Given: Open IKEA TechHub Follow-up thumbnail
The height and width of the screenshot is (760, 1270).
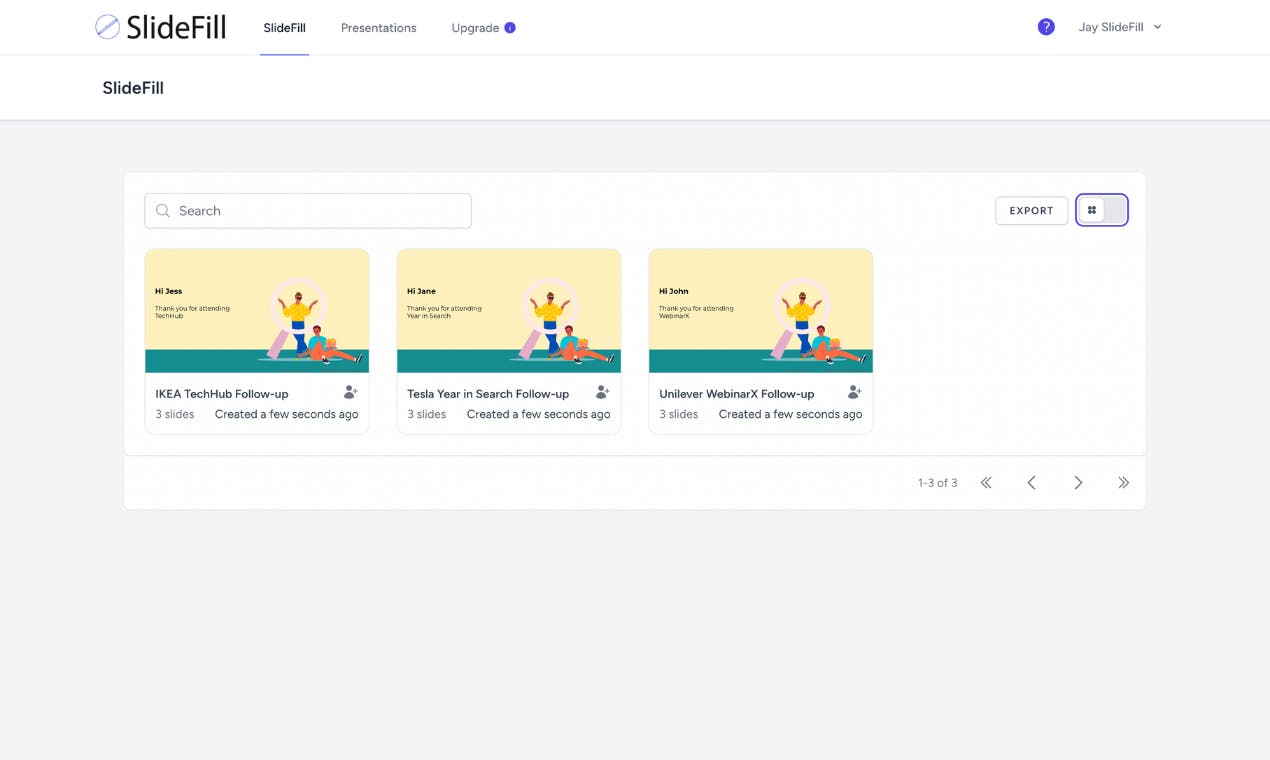Looking at the screenshot, I should 257,311.
